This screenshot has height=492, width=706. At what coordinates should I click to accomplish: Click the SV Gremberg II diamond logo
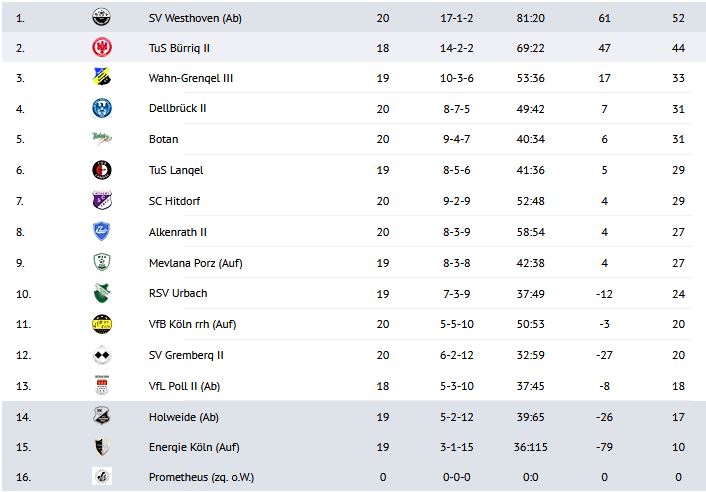pos(101,355)
